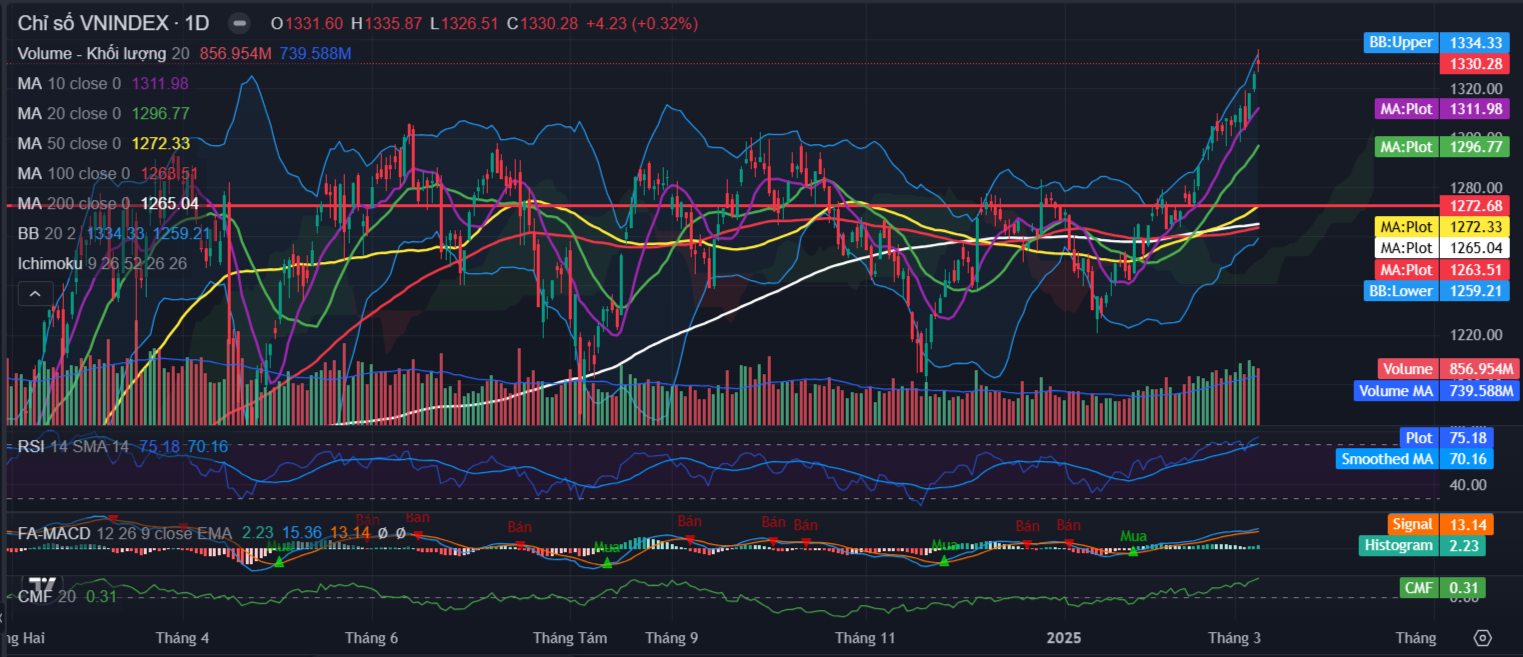Click the orange Signal scale label
This screenshot has width=1523, height=657.
[x=1412, y=524]
